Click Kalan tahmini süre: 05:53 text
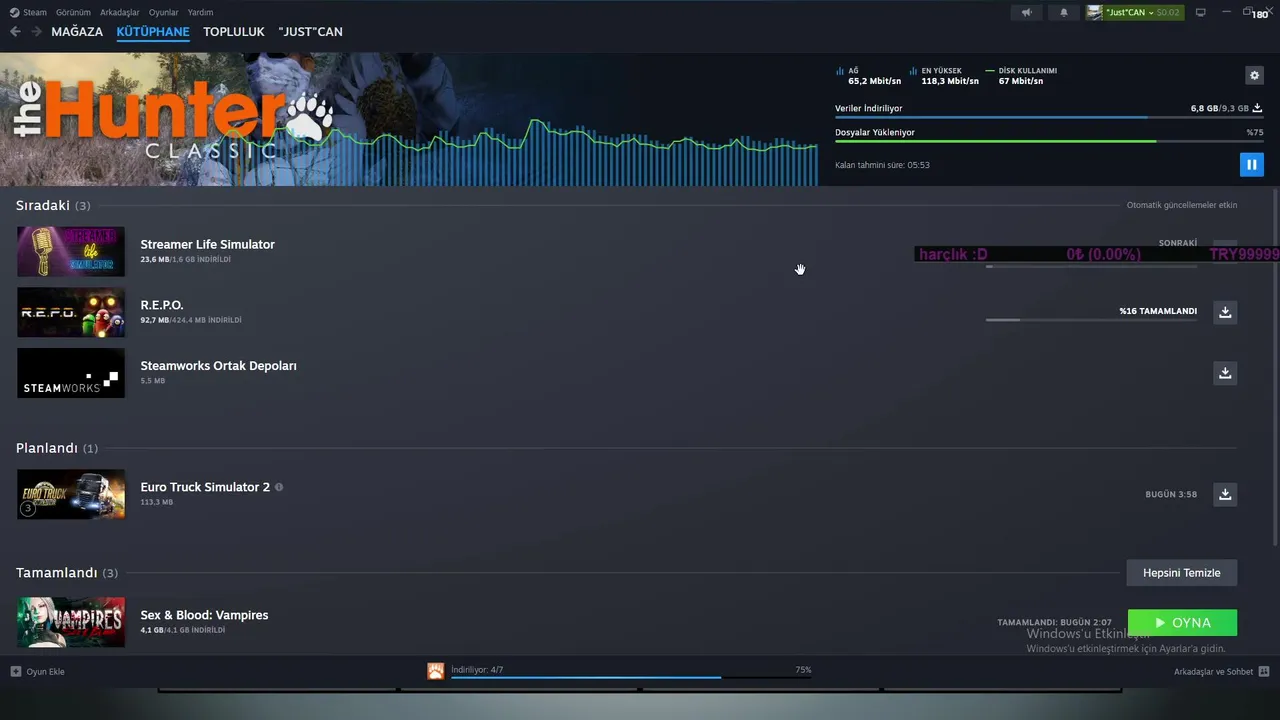Screen dimensions: 1280x720 882,165
